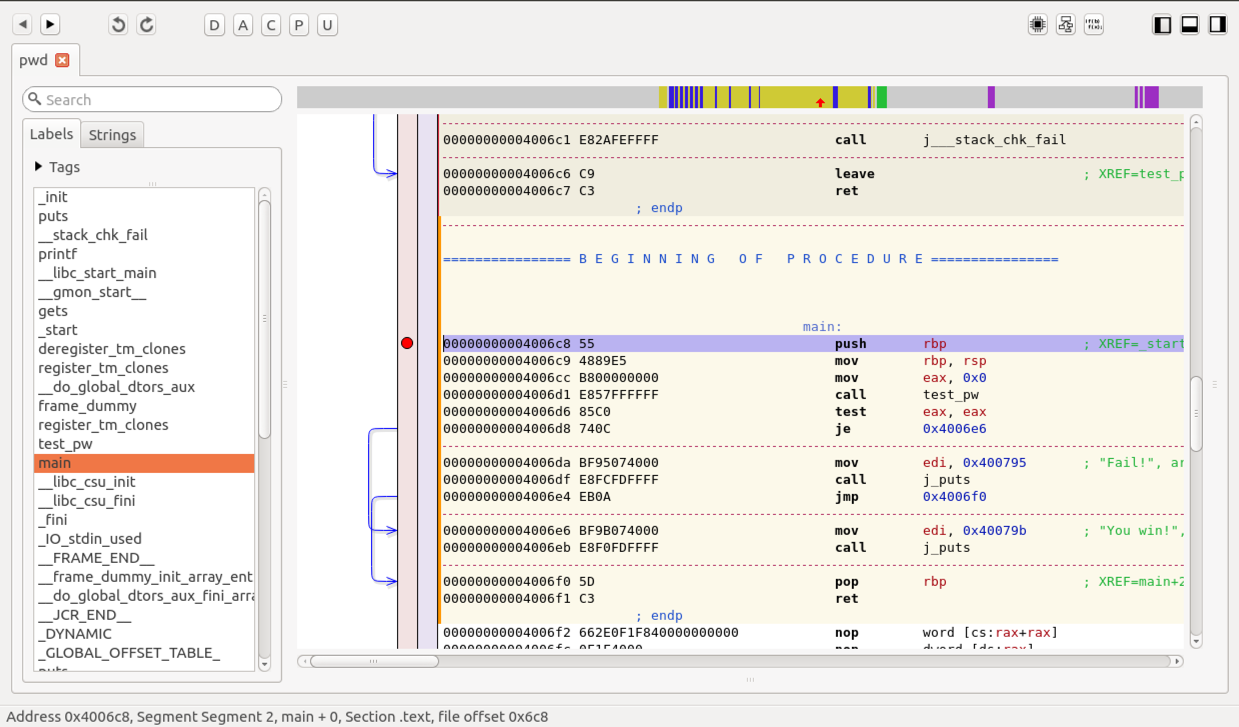Mark selection as procedure with P button
The width and height of the screenshot is (1239, 727).
click(298, 25)
